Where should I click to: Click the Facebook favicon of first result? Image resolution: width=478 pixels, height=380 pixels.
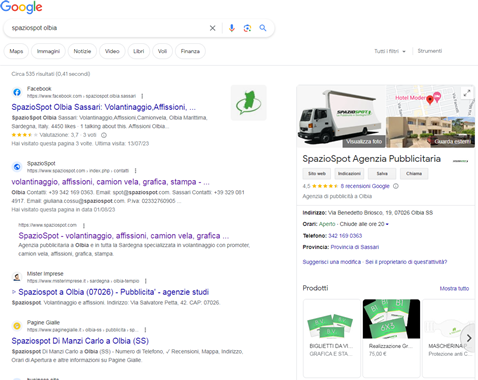pyautogui.click(x=17, y=92)
